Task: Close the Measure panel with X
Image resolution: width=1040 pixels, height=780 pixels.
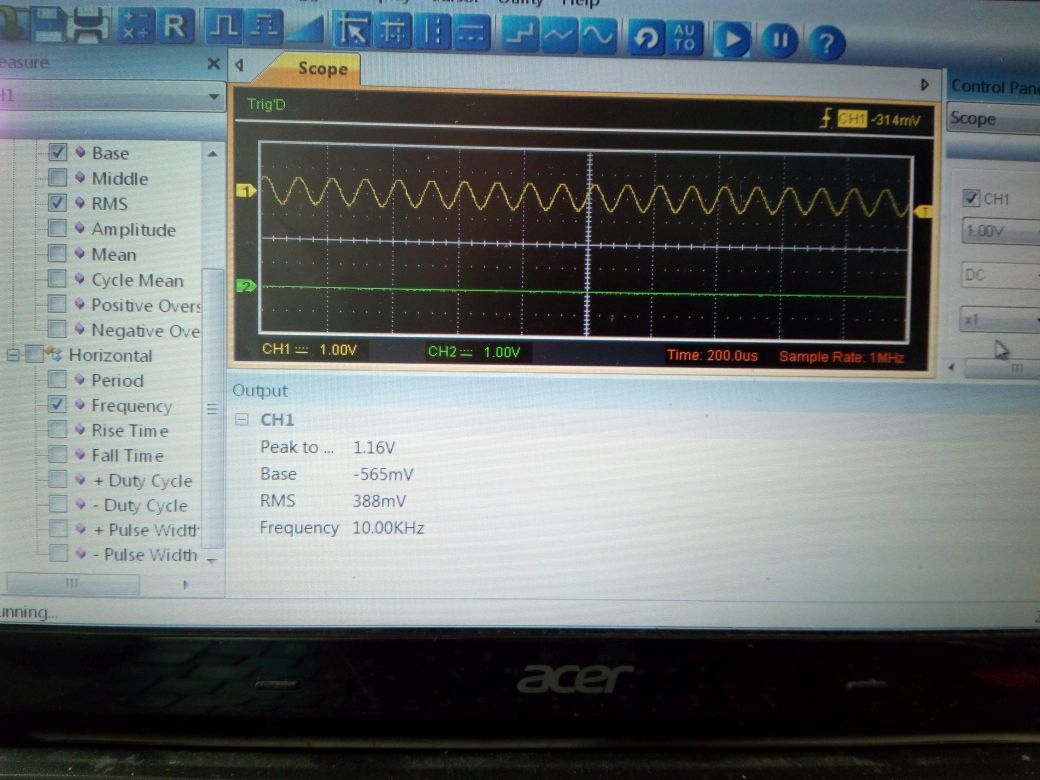Action: click(213, 64)
